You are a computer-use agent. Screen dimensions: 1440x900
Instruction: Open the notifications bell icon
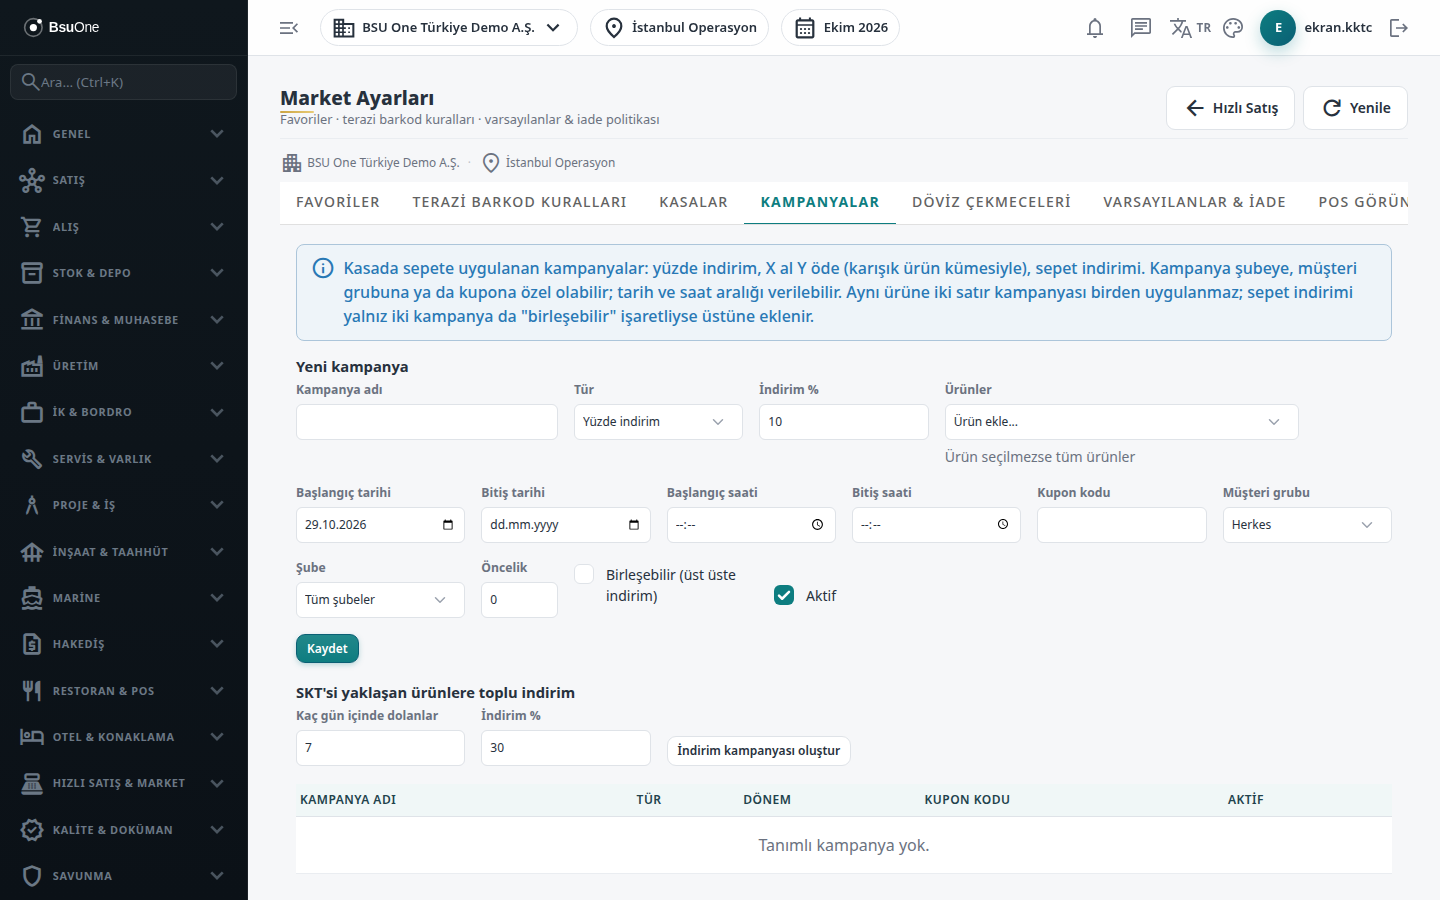tap(1095, 28)
